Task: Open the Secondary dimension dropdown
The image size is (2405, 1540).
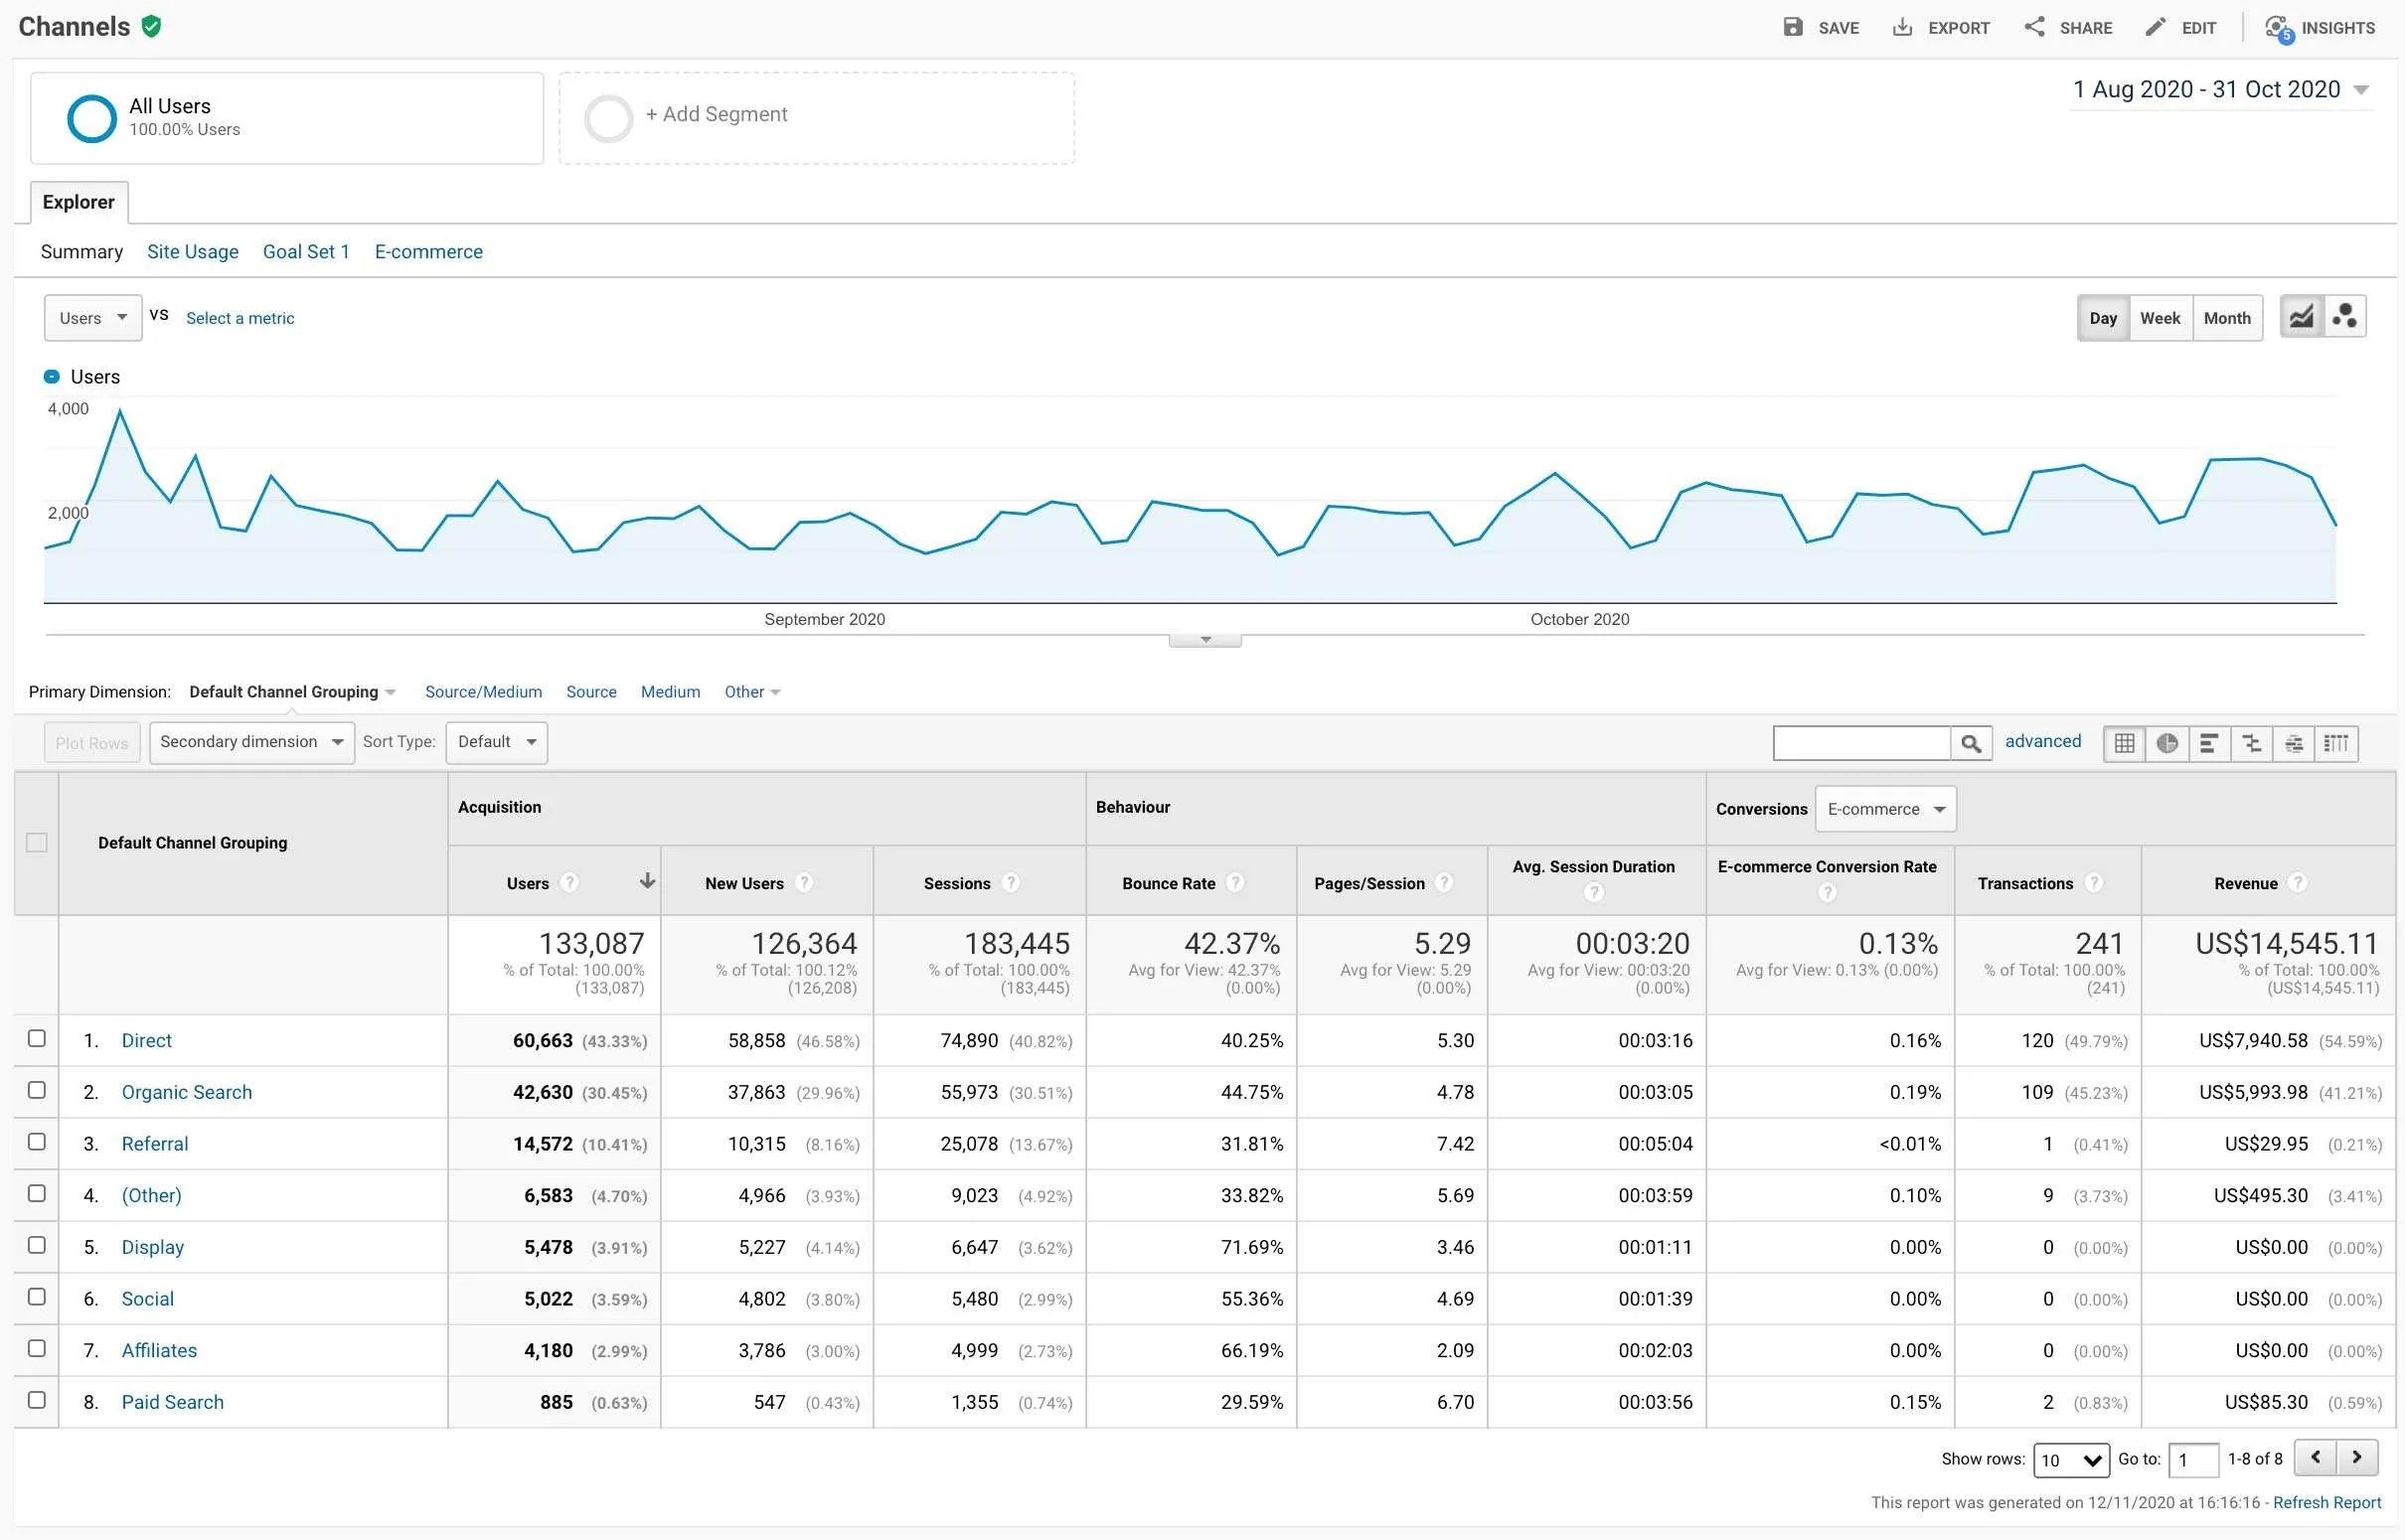Action: pos(251,742)
